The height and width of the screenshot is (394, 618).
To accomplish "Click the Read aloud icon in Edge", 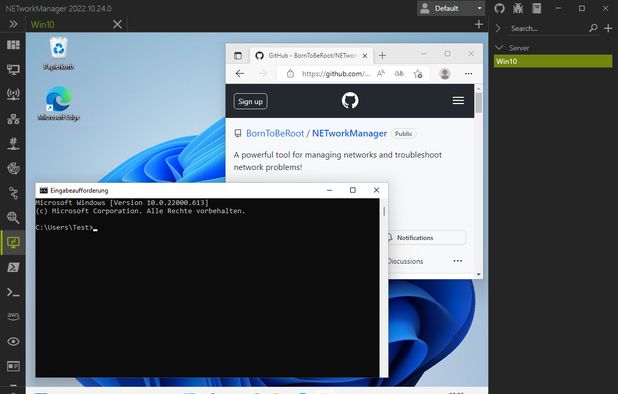I will pyautogui.click(x=380, y=74).
